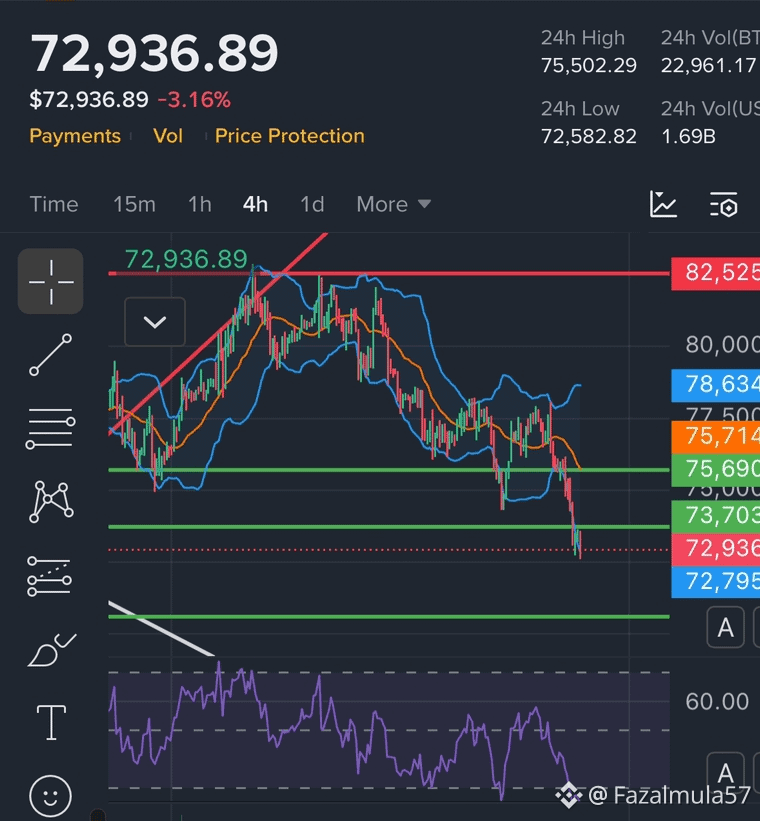Click the 1.69B volume value
760x821 pixels.
(688, 137)
